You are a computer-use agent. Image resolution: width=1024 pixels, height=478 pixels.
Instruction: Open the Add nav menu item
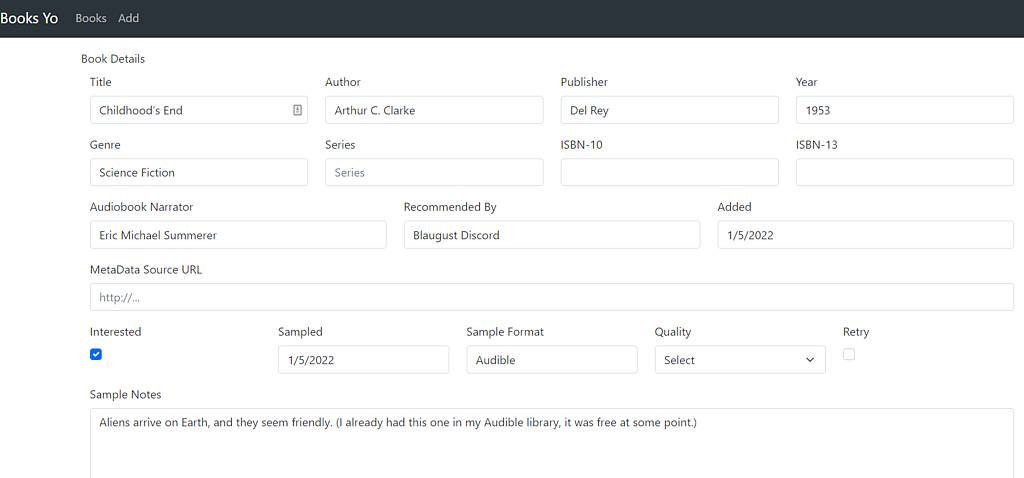coord(129,18)
